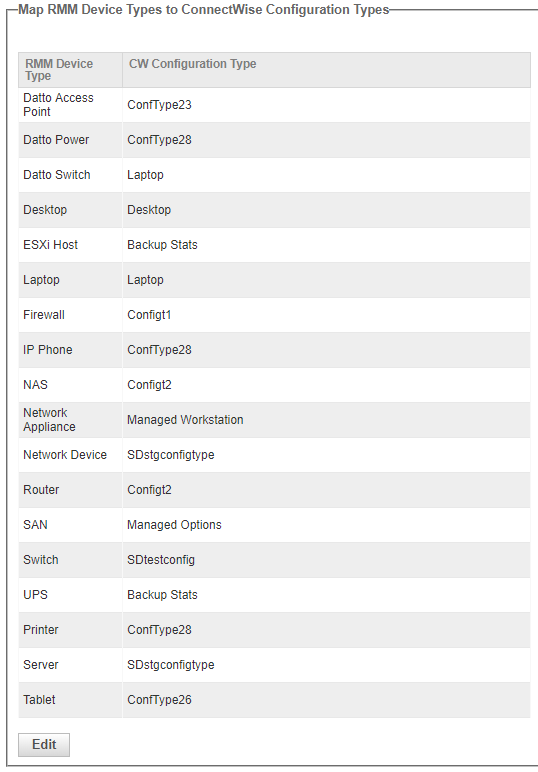Click ConfType26 in Tablet row
The width and height of the screenshot is (538, 772).
159,699
